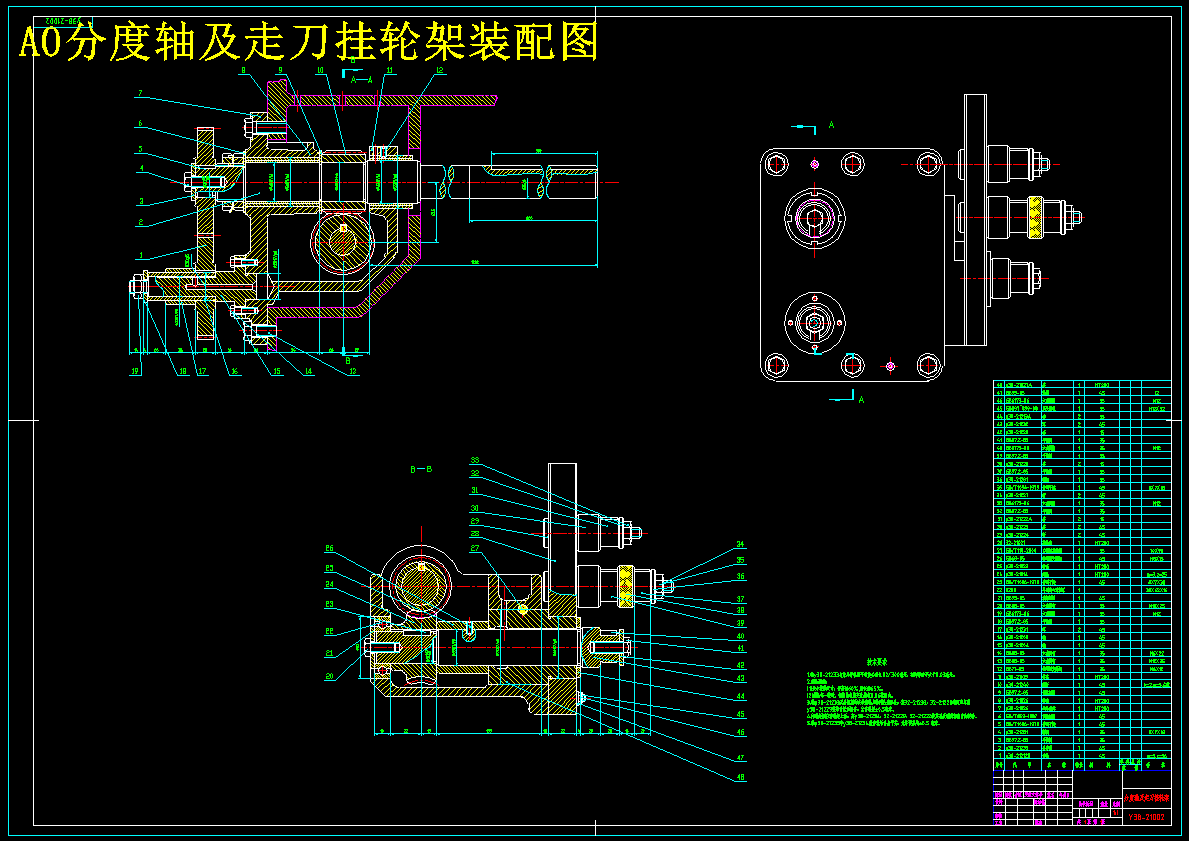
Task: Pick callout number 13 below the shaft view
Action: pyautogui.click(x=354, y=372)
